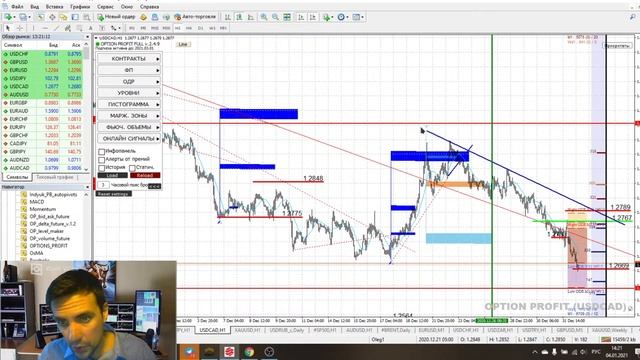Viewport: 640px width, 360px height.
Task: Enable the Инфопанель checkbox
Action: pyautogui.click(x=102, y=151)
